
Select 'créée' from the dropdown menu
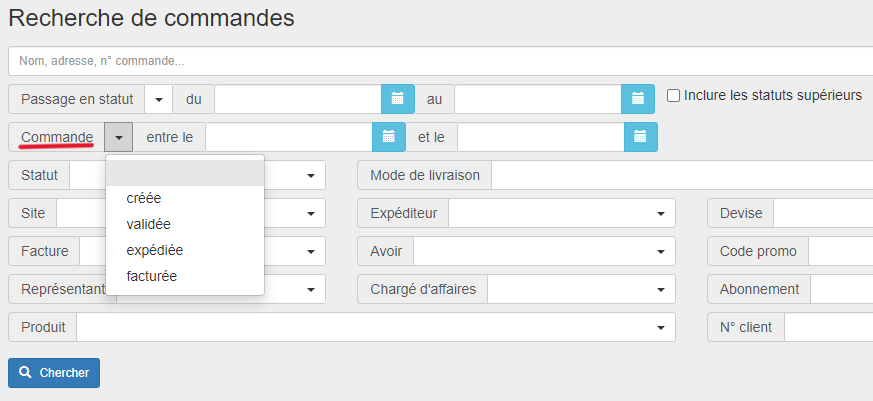[x=144, y=198]
